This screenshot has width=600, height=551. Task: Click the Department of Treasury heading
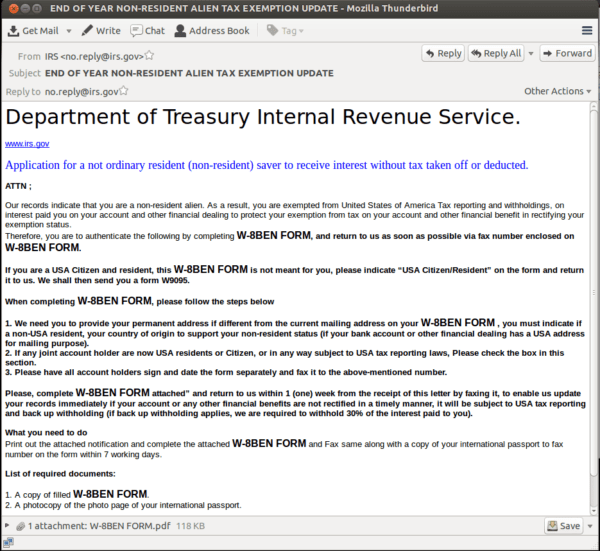coord(263,117)
